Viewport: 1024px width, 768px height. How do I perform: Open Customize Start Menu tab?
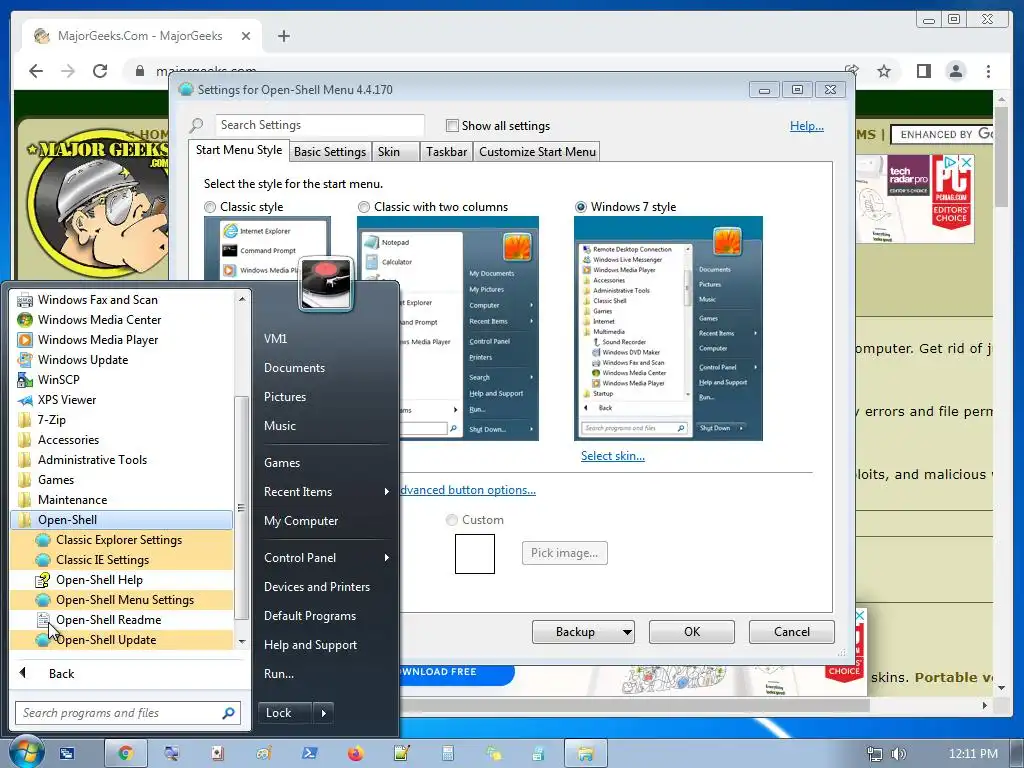(x=537, y=152)
